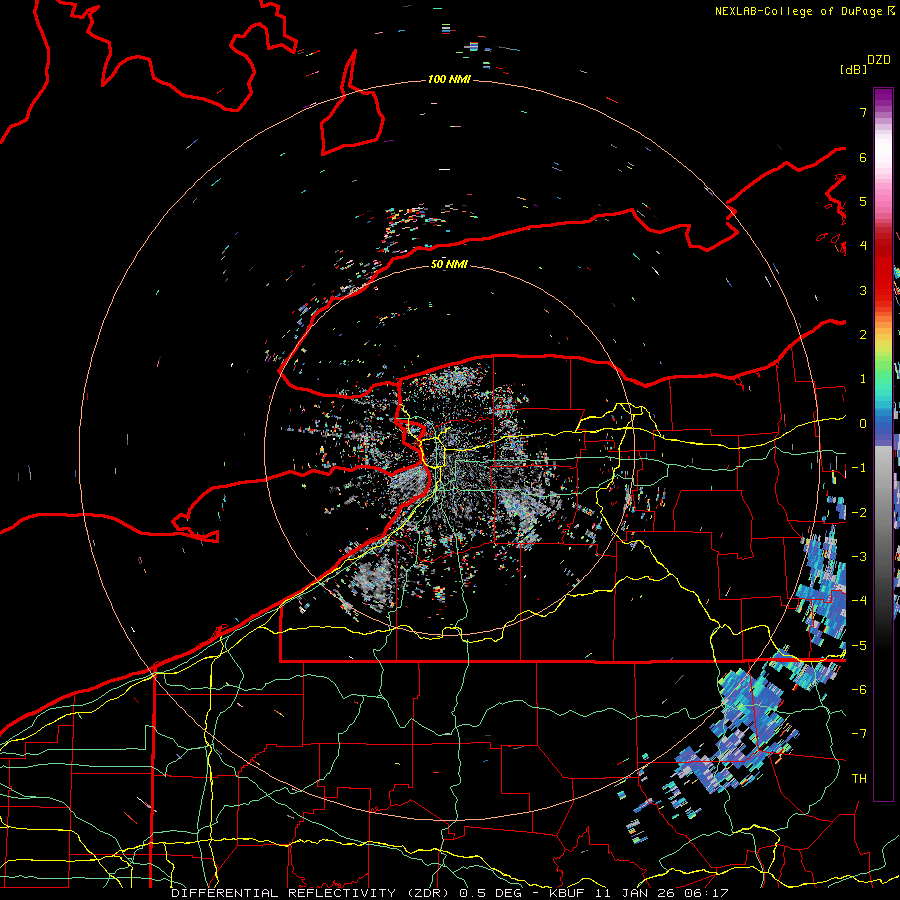Click the 4 value on the color scale
The width and height of the screenshot is (900, 900).
click(863, 246)
